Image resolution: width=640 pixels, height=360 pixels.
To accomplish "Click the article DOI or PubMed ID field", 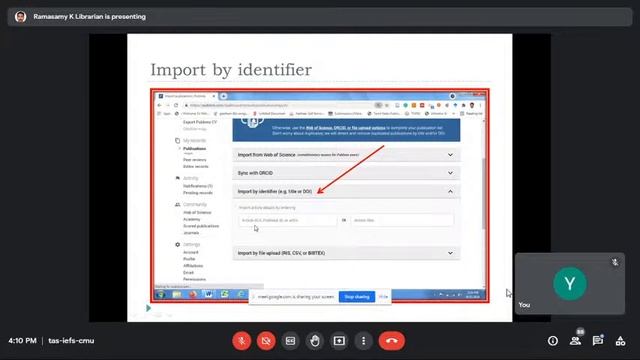I will [287, 220].
